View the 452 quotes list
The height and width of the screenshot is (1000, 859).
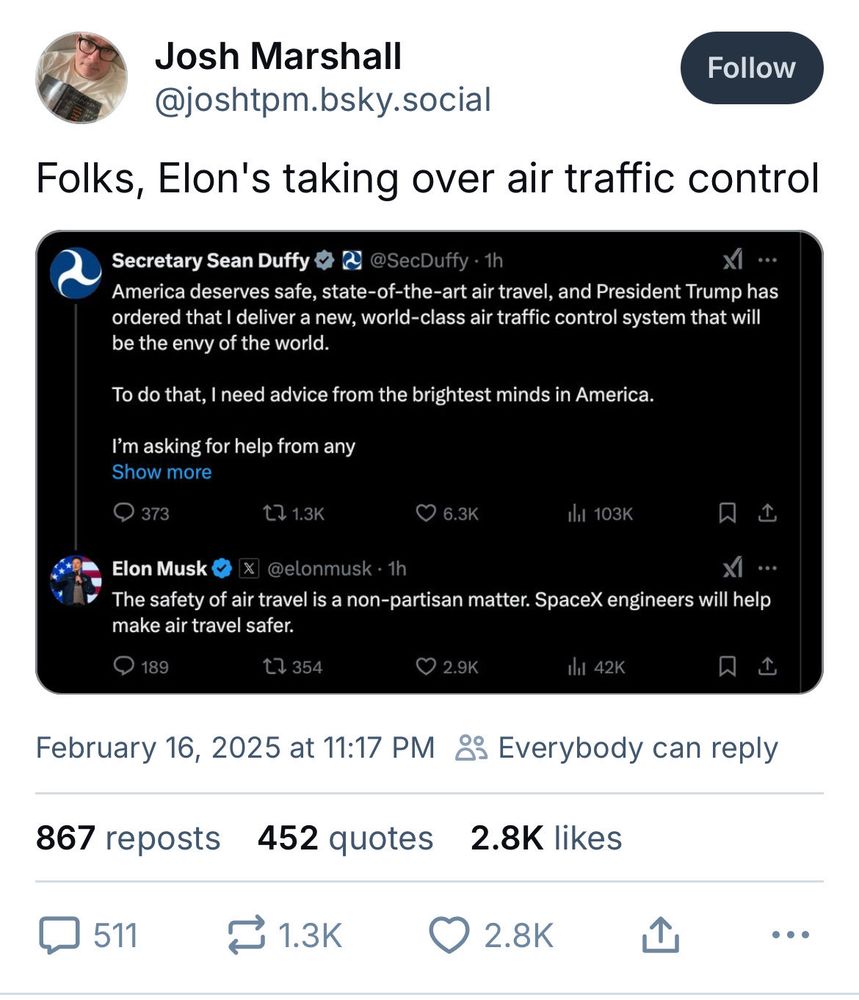tap(345, 838)
